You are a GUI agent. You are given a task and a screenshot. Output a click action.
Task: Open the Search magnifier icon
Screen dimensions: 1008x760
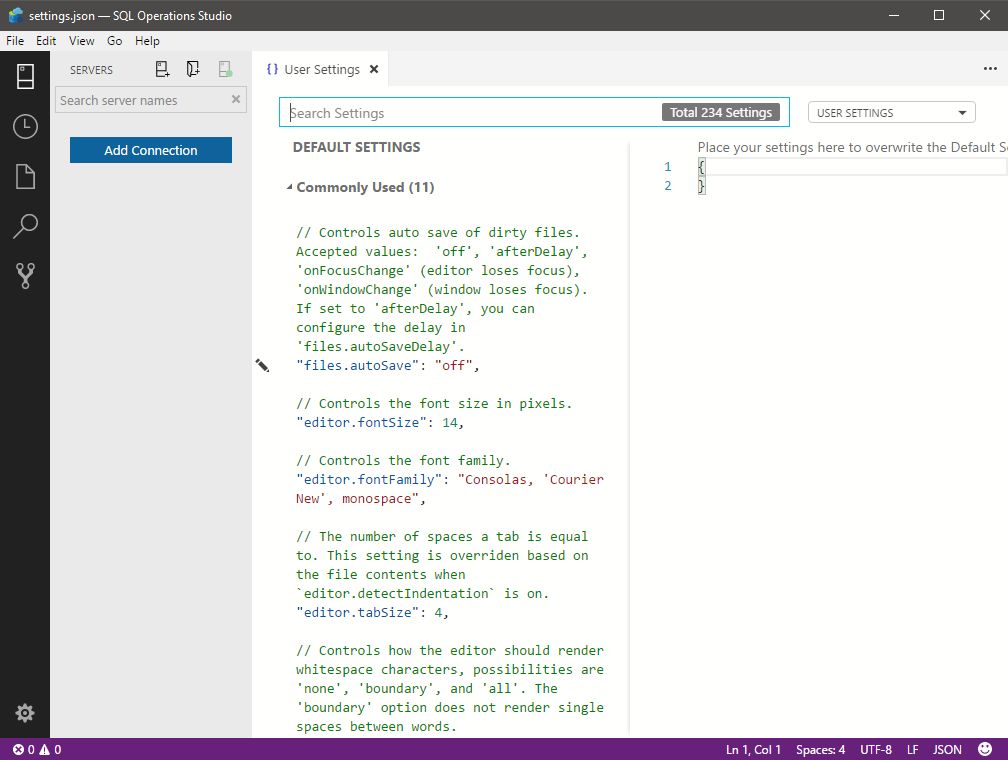[x=25, y=226]
